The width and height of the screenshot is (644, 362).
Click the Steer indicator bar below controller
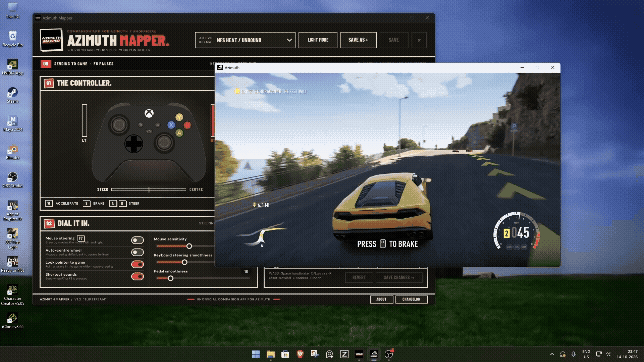(x=149, y=189)
